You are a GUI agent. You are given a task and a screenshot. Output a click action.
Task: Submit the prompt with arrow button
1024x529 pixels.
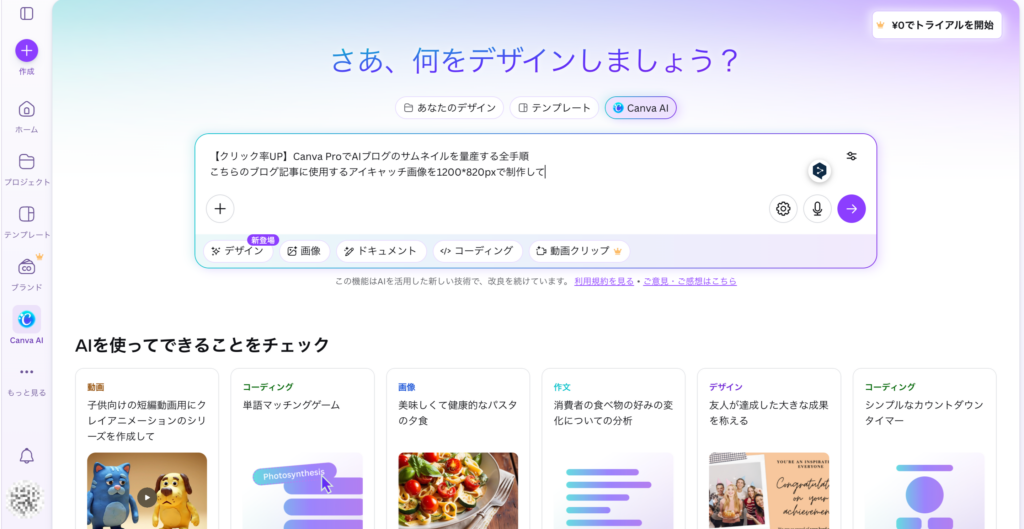point(851,209)
